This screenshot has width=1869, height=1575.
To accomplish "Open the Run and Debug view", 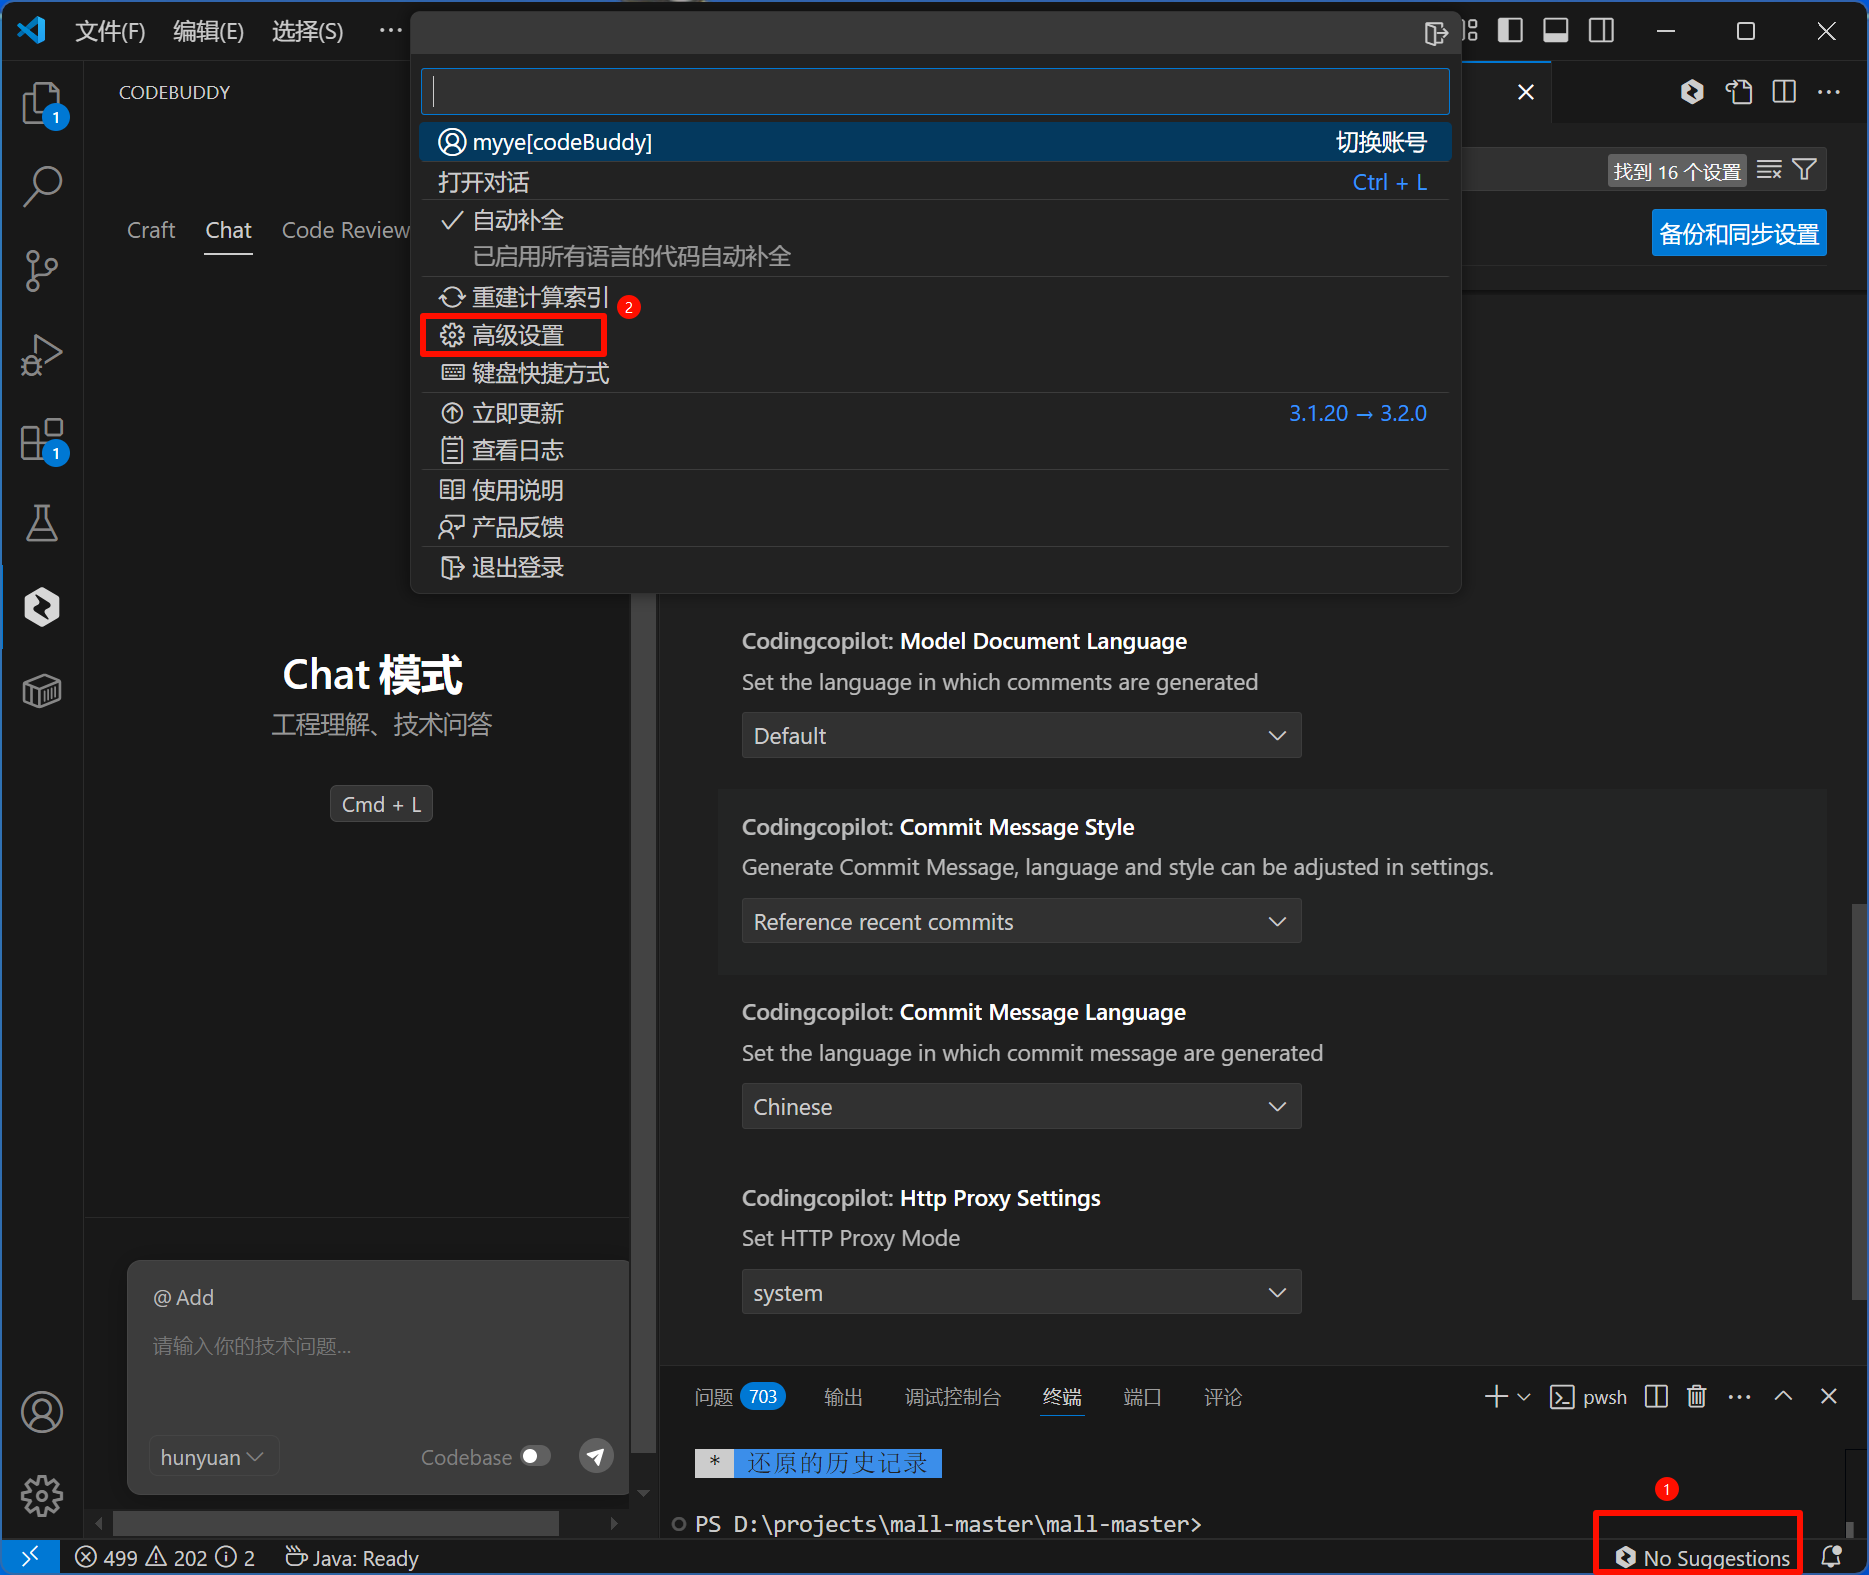I will 42,354.
